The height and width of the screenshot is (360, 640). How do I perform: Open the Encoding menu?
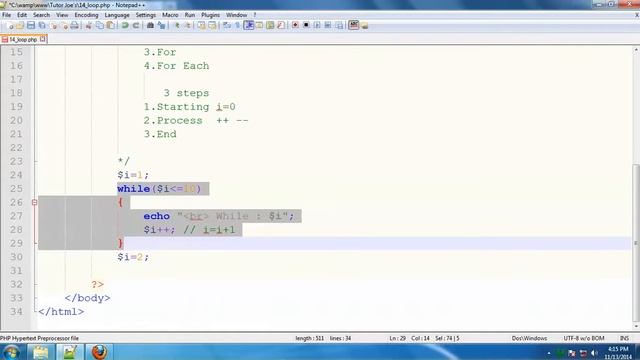86,15
